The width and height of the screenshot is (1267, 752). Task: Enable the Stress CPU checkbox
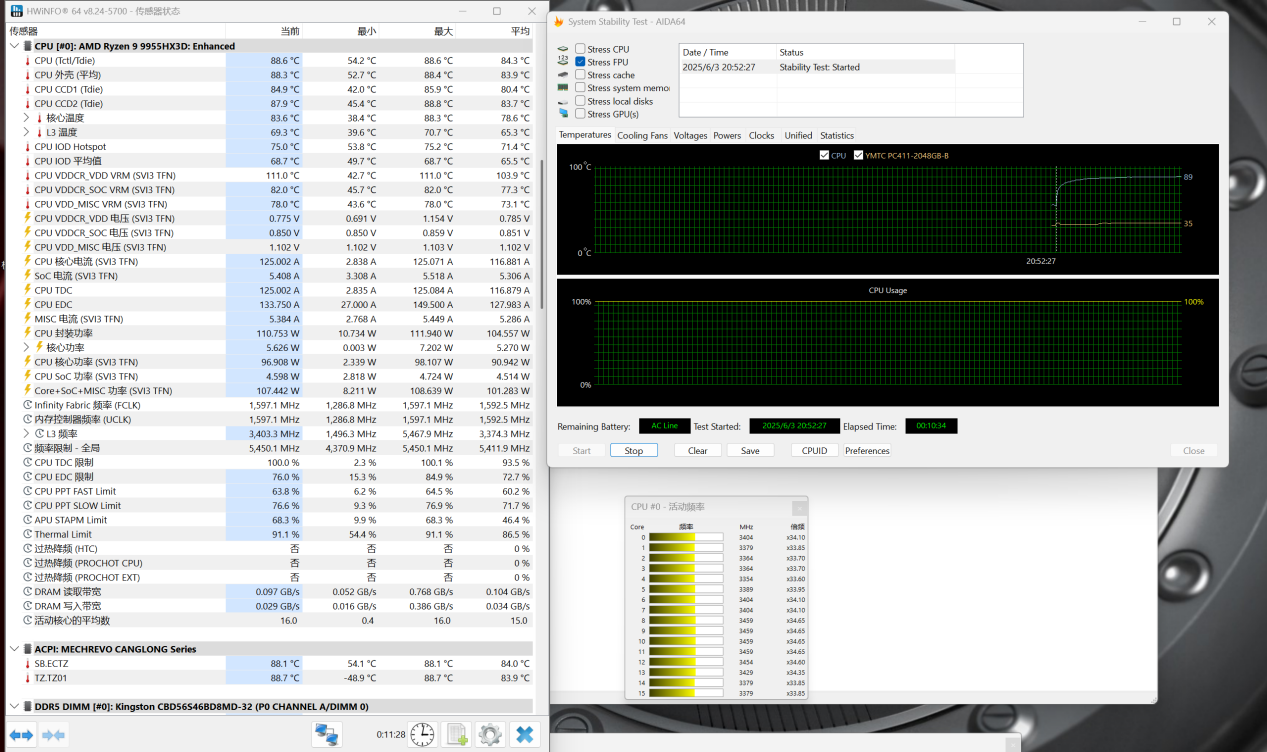tap(580, 49)
